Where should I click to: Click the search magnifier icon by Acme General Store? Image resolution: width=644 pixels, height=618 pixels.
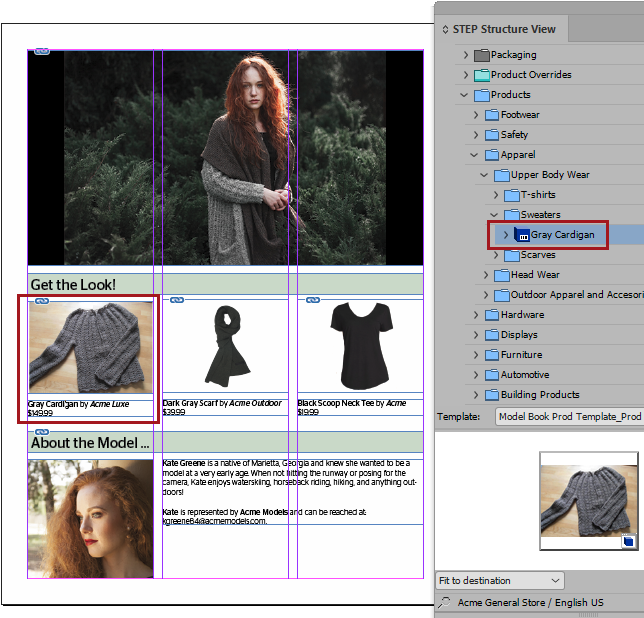pyautogui.click(x=444, y=603)
